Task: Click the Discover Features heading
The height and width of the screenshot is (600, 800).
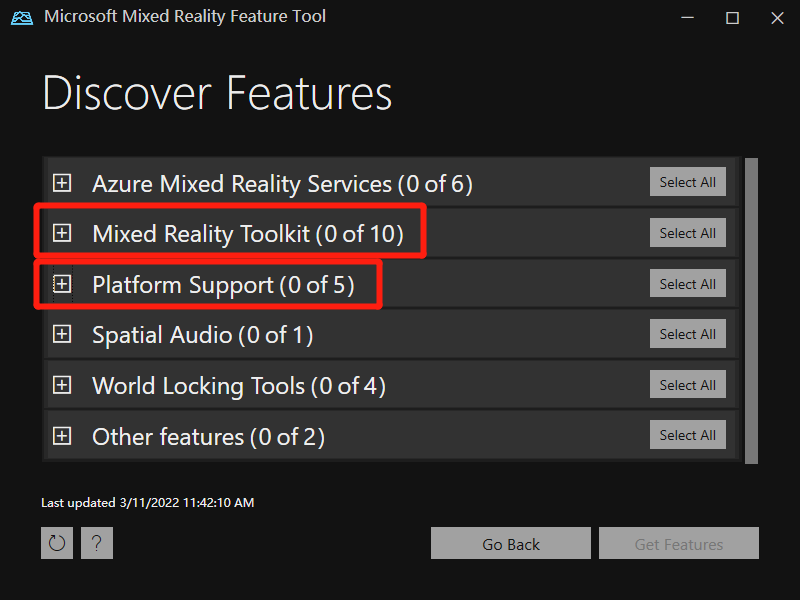Action: click(x=217, y=93)
